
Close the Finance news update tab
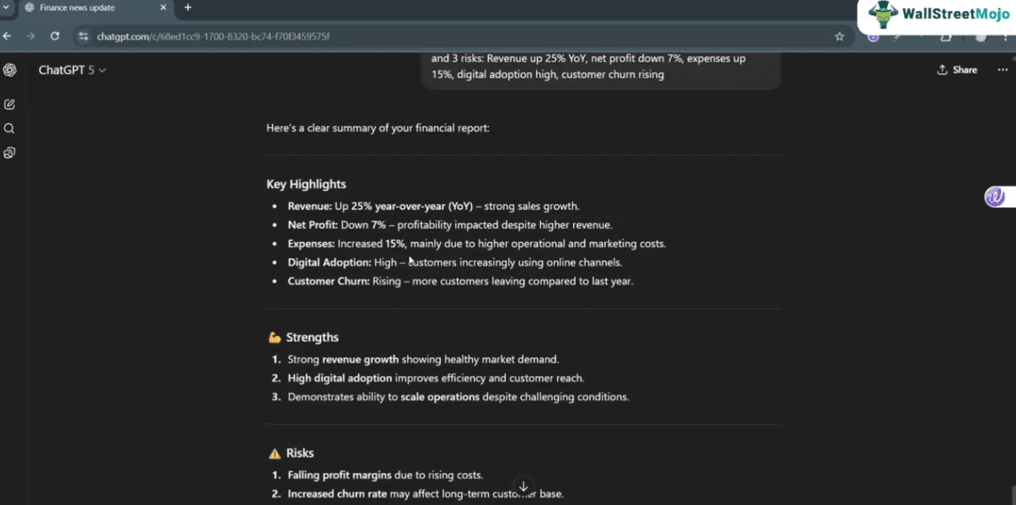(163, 8)
